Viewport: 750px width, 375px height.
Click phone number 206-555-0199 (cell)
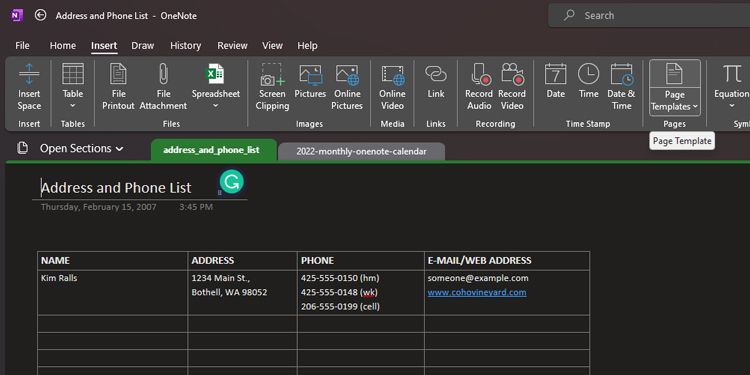click(x=340, y=307)
